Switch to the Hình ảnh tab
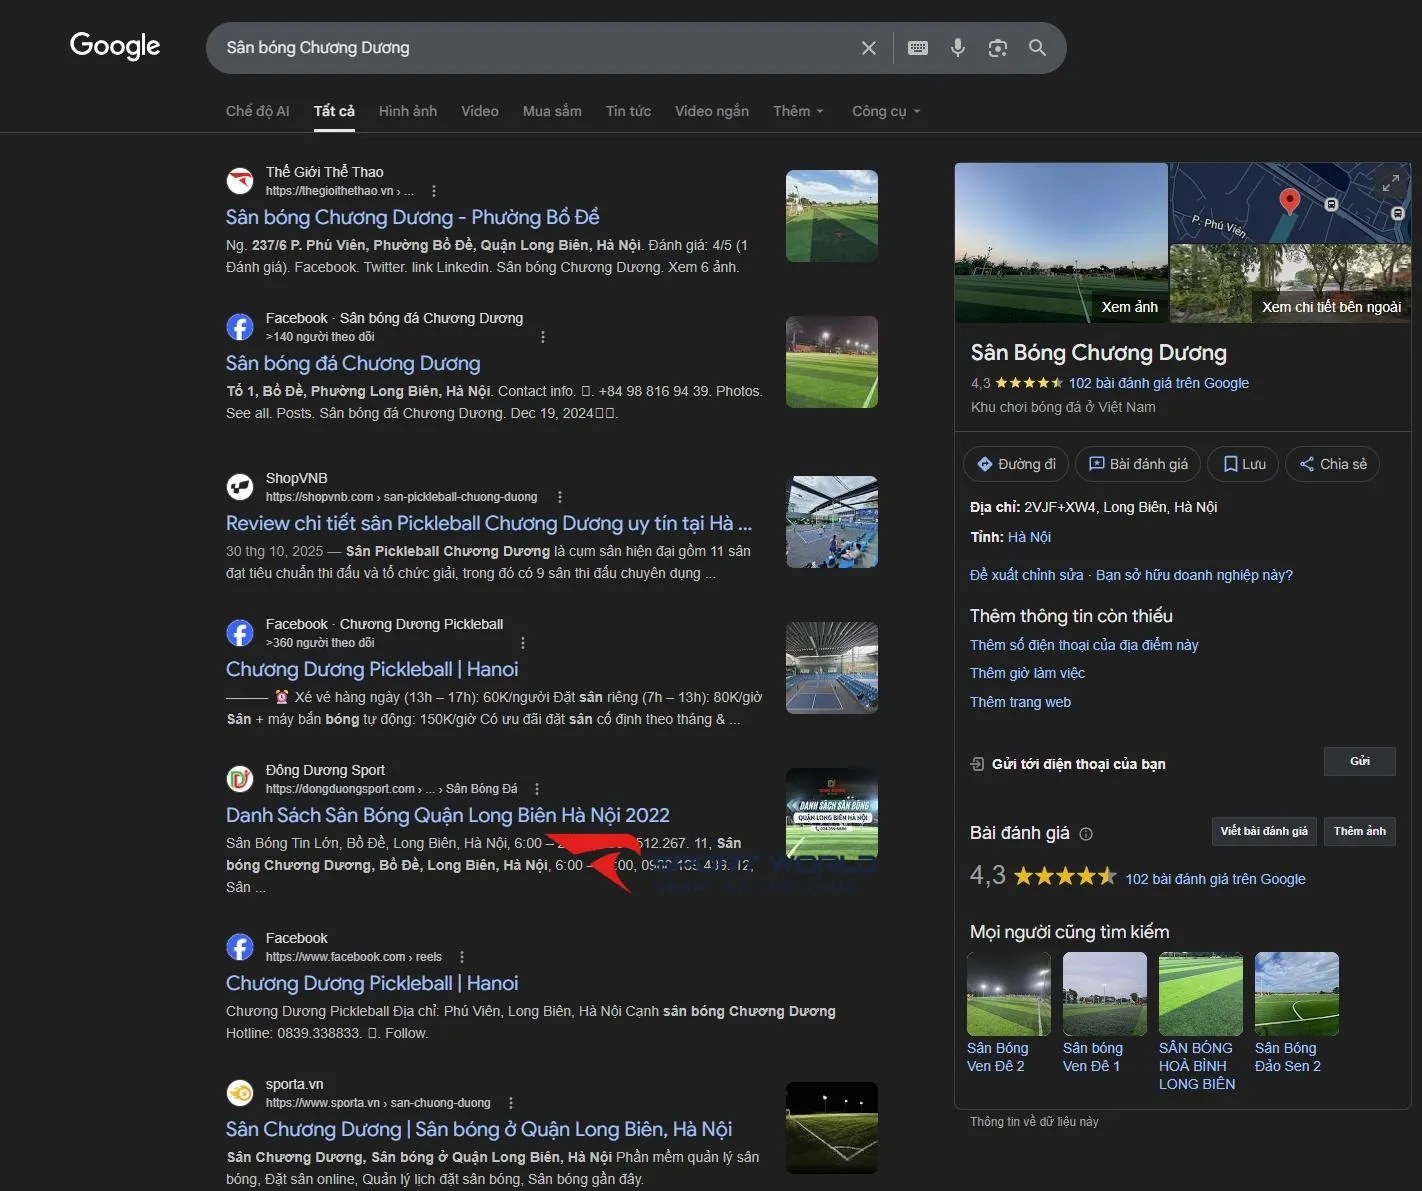 (407, 111)
